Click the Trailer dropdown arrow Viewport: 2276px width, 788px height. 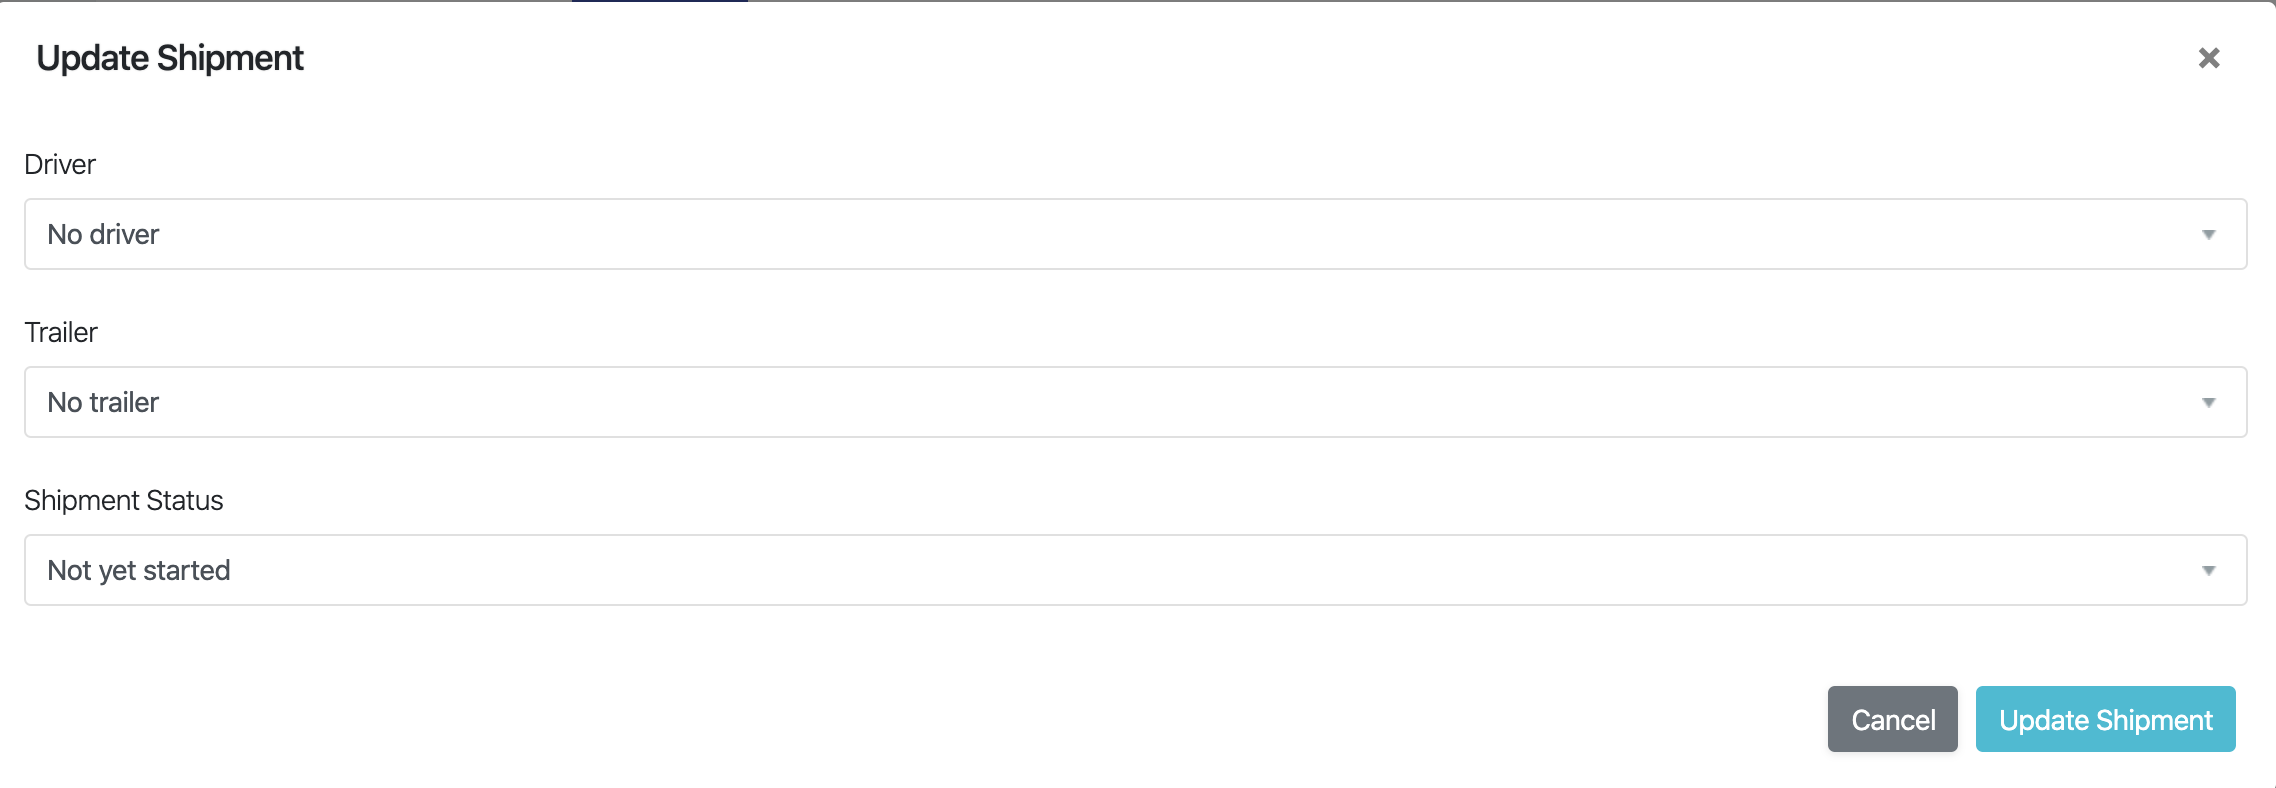point(2208,403)
